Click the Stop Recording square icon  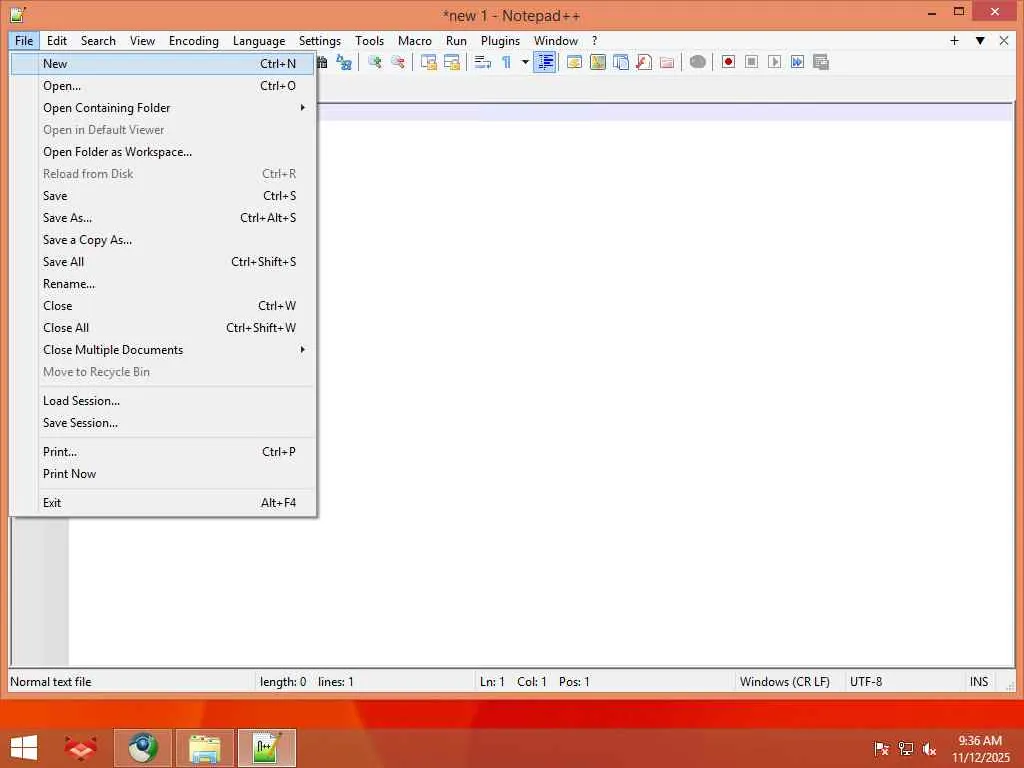(752, 62)
